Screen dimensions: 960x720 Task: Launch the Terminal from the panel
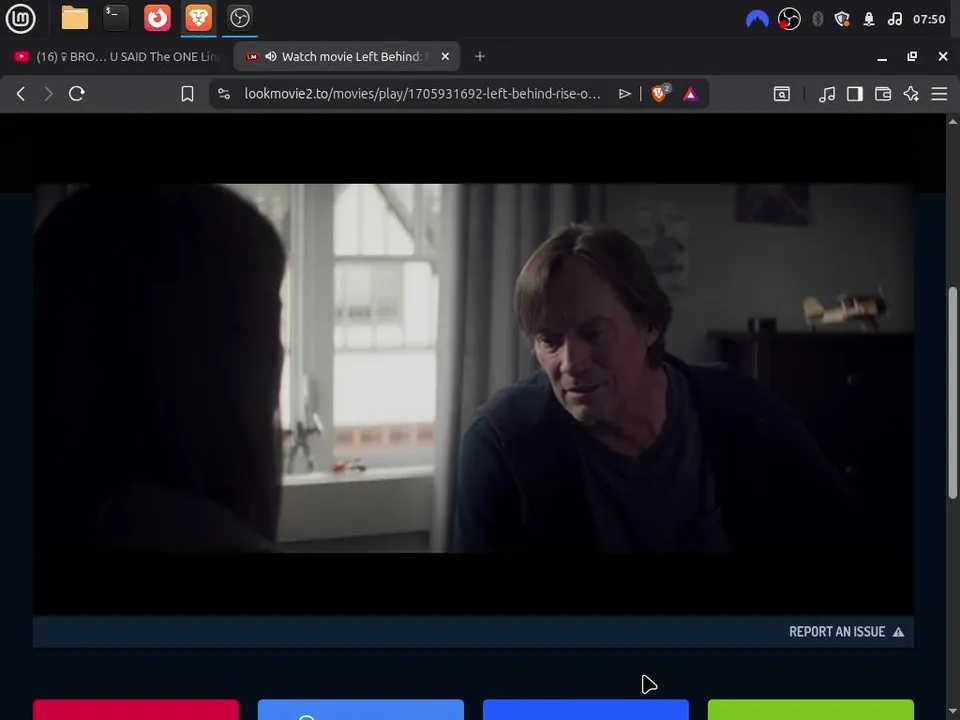point(116,18)
